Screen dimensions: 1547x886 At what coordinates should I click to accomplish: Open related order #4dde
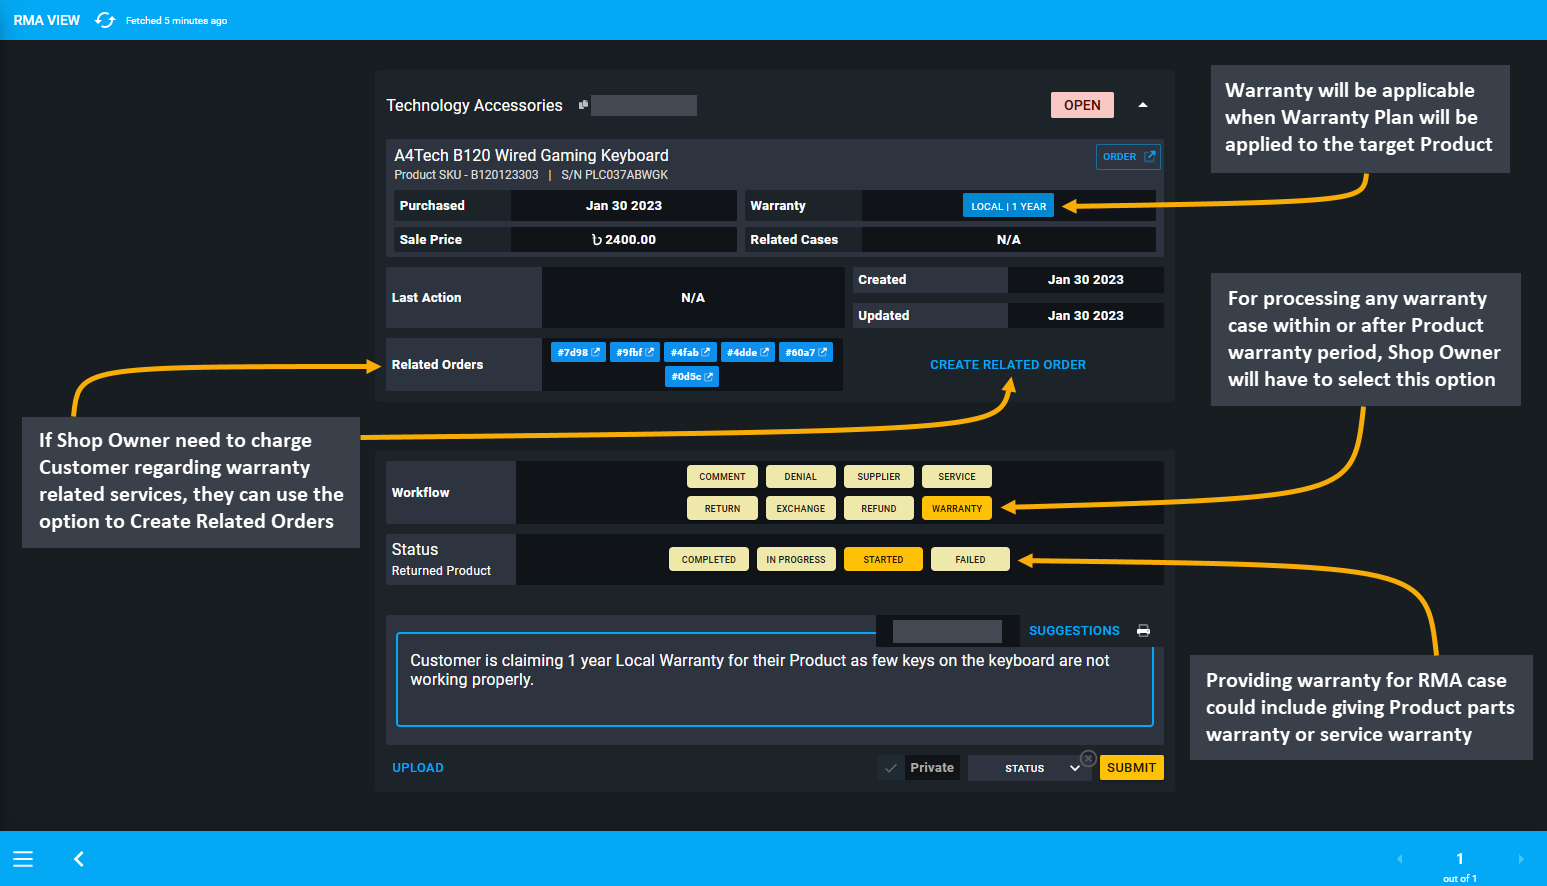point(748,352)
